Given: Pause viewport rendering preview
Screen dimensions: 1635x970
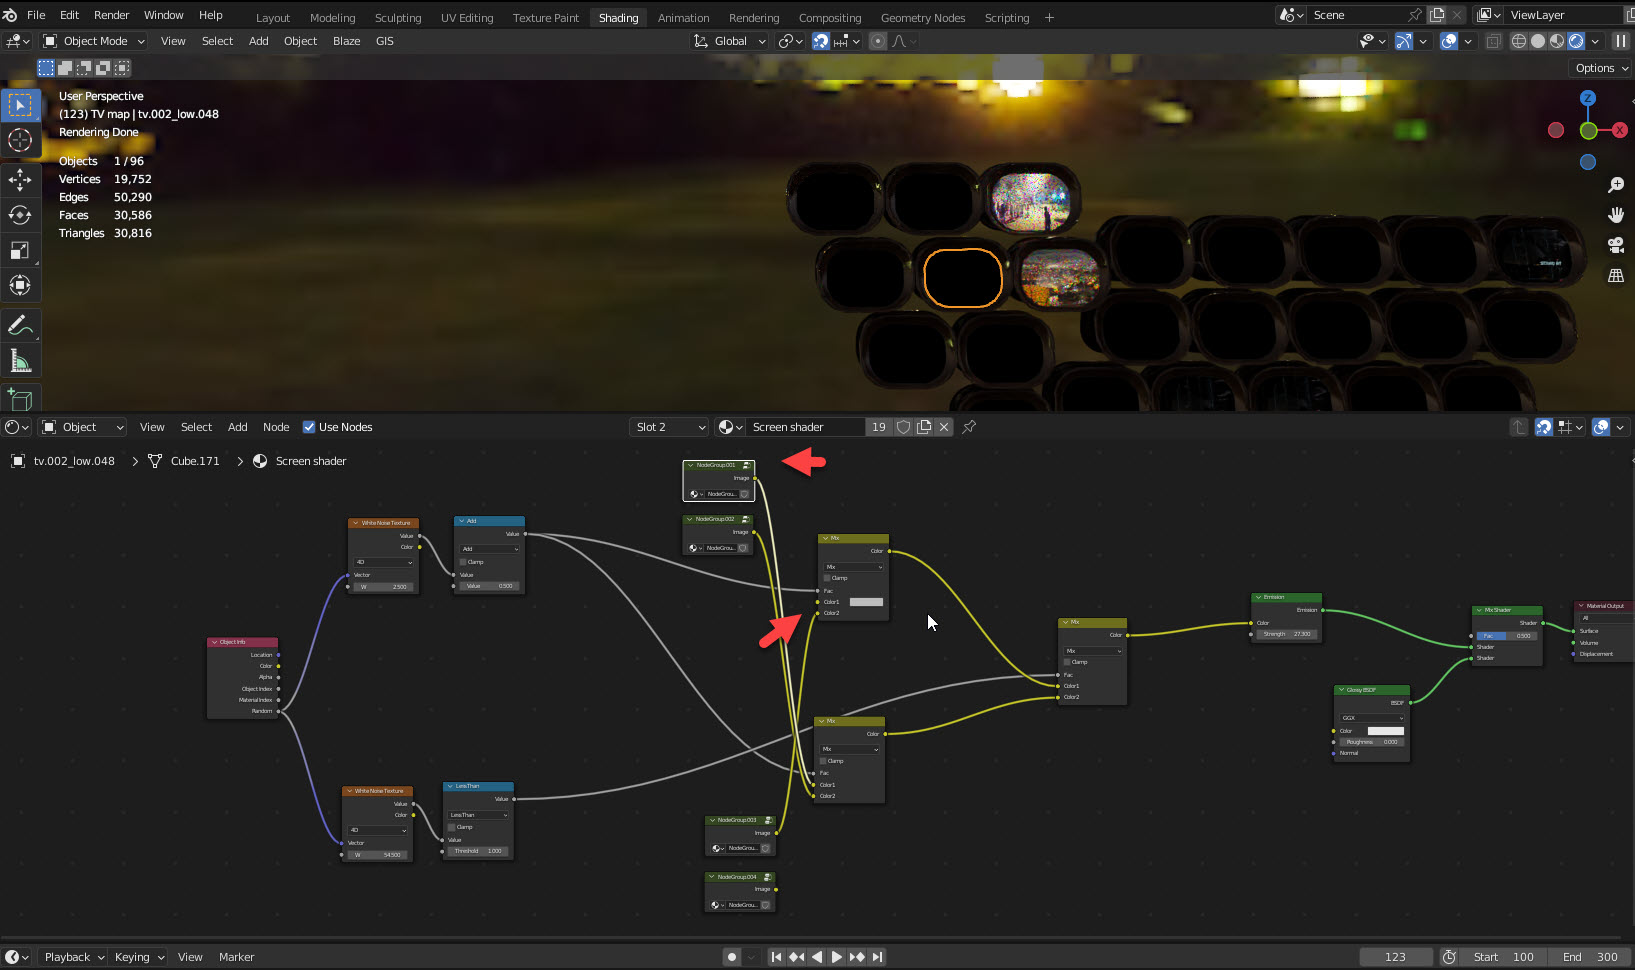Looking at the screenshot, I should pos(1621,41).
